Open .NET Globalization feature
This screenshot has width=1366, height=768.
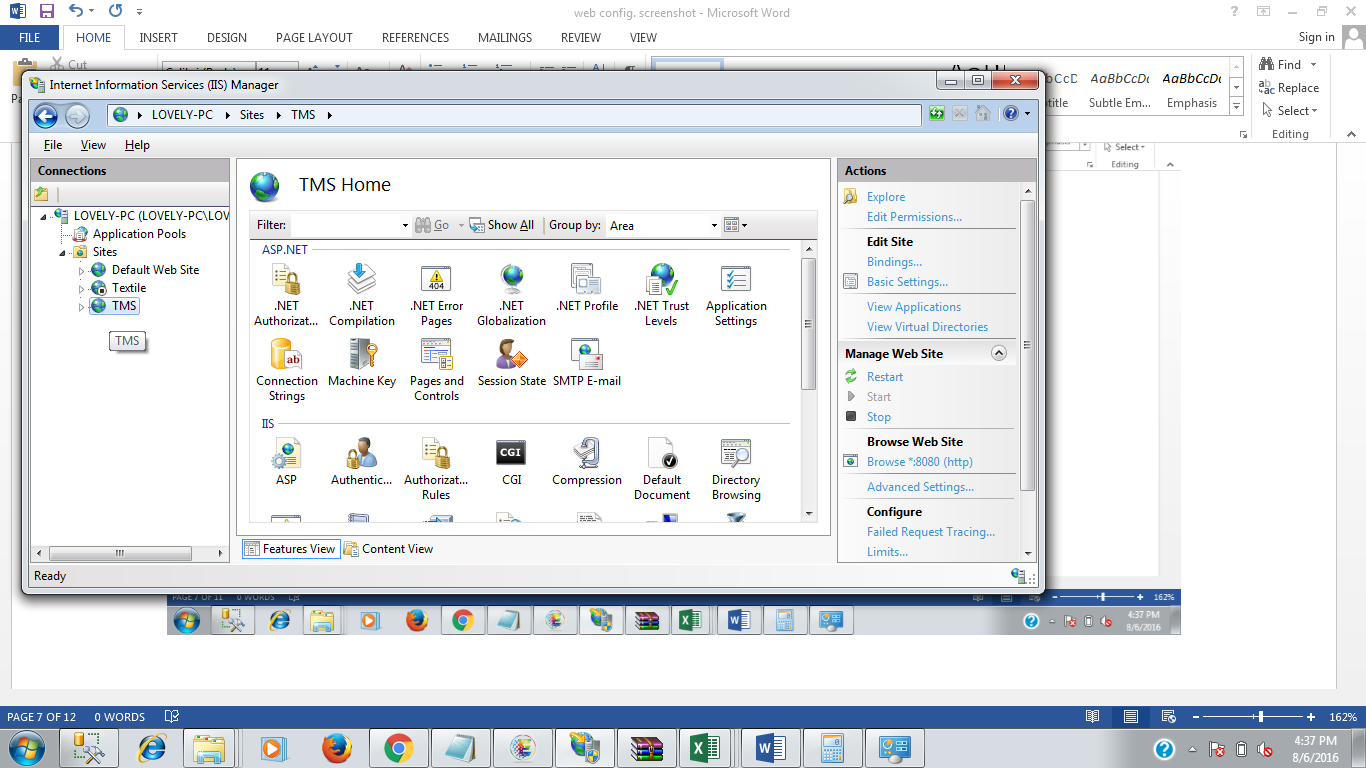click(511, 295)
